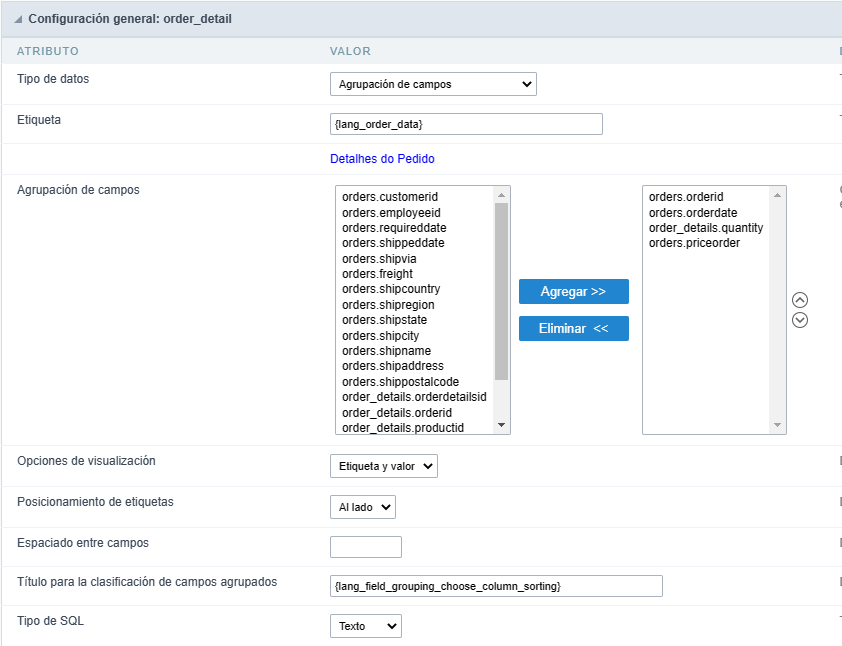Viewport: 842px width, 646px height.
Task: Click the available fields list scrollbar
Action: click(x=501, y=290)
